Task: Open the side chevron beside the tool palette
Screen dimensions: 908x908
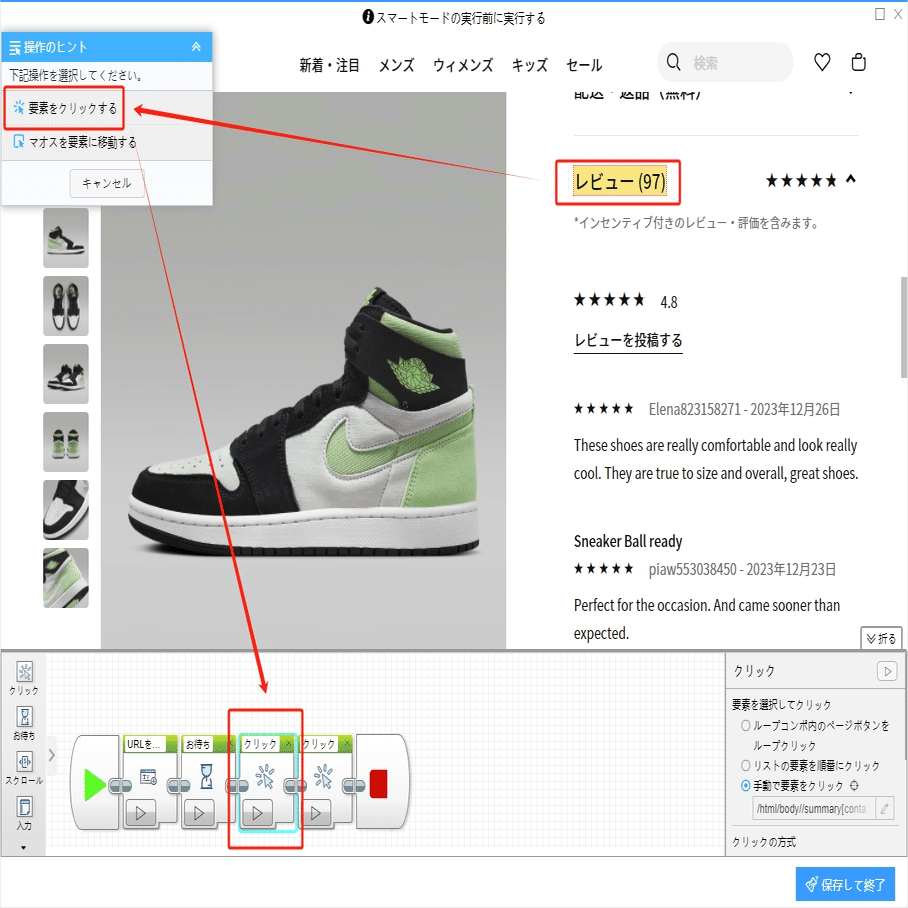Action: 52,755
